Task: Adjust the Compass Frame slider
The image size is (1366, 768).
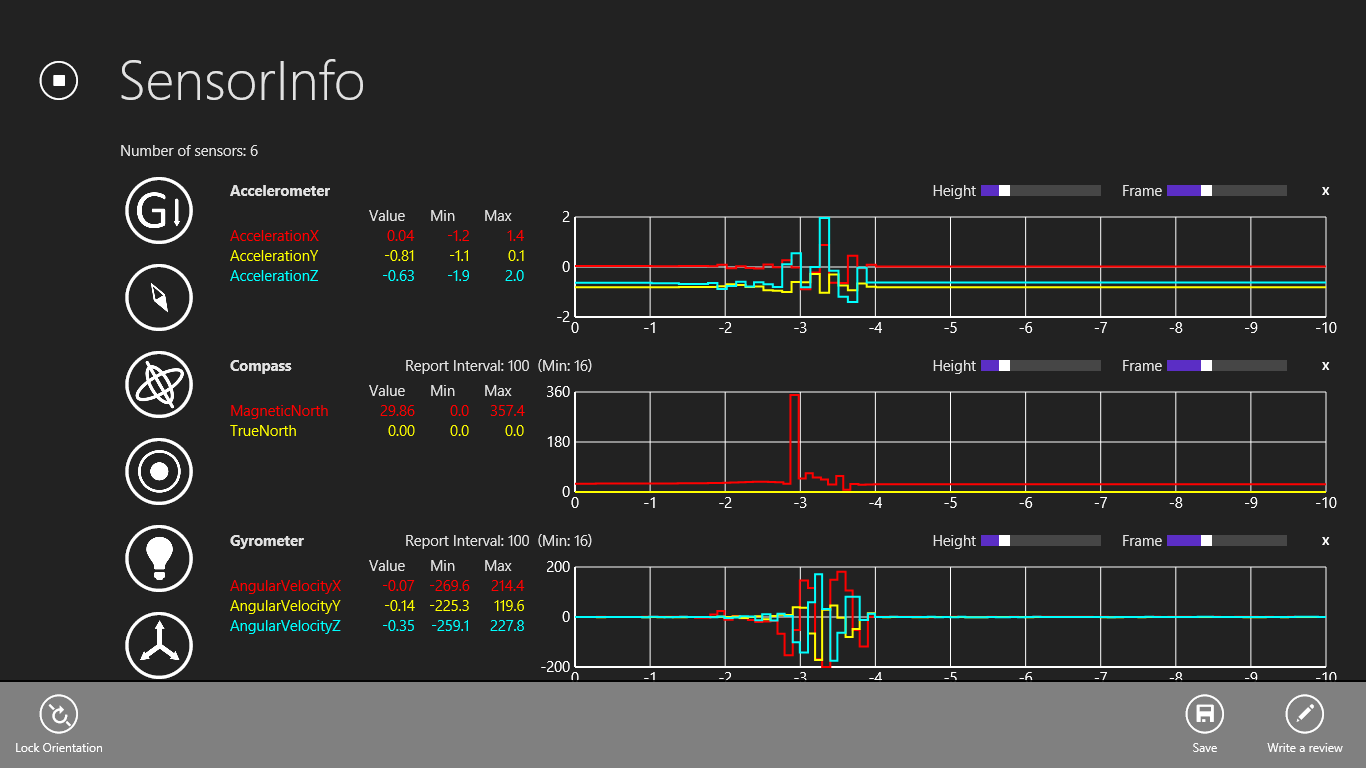Action: [1207, 365]
